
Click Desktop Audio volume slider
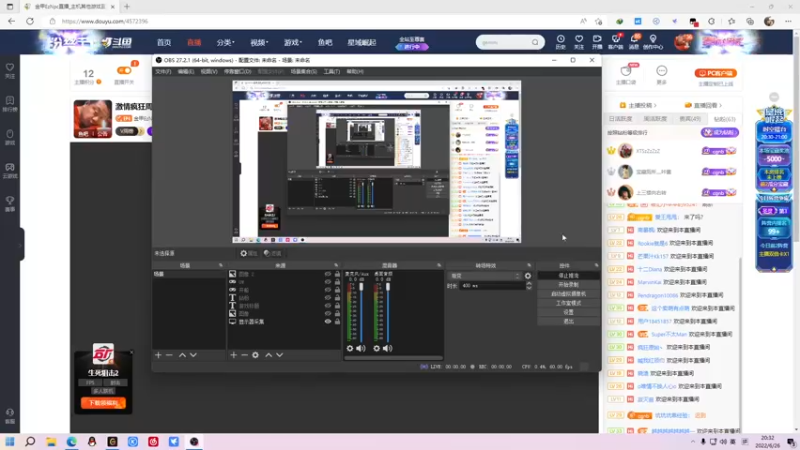click(x=388, y=311)
